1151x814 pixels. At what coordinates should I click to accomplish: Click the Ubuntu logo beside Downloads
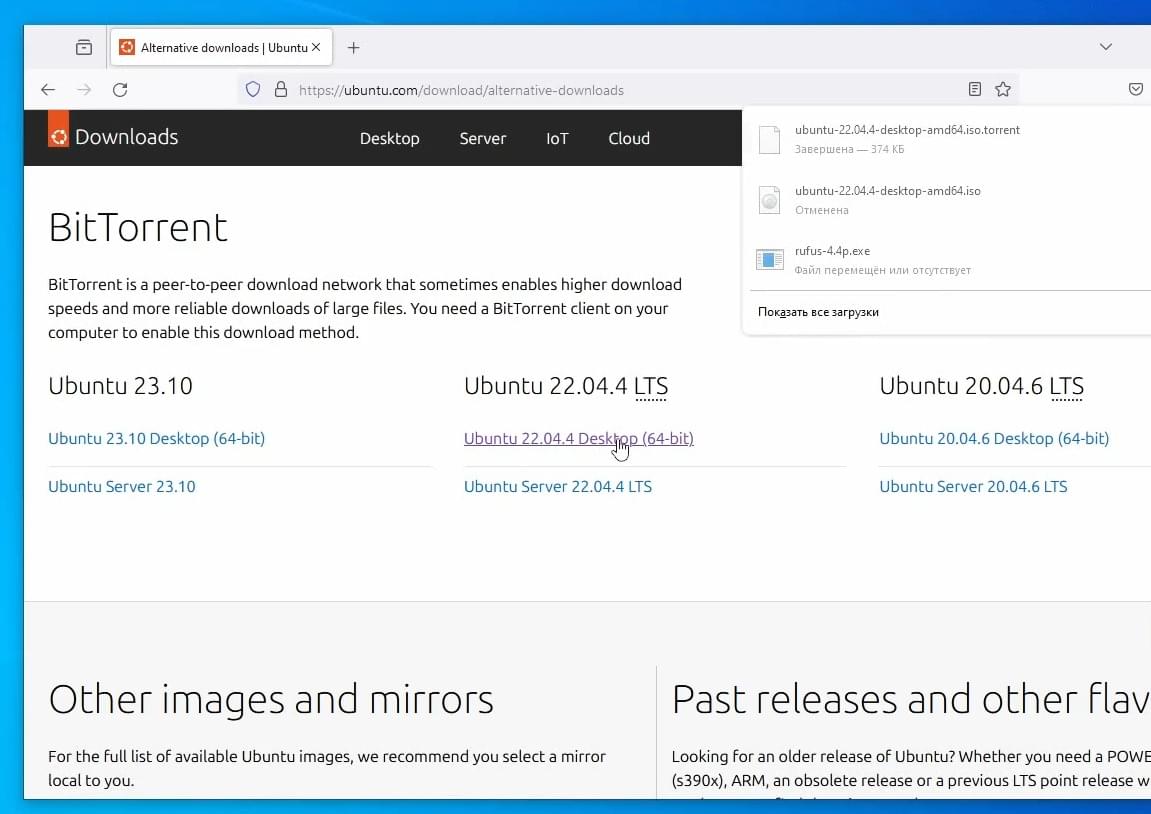point(59,129)
